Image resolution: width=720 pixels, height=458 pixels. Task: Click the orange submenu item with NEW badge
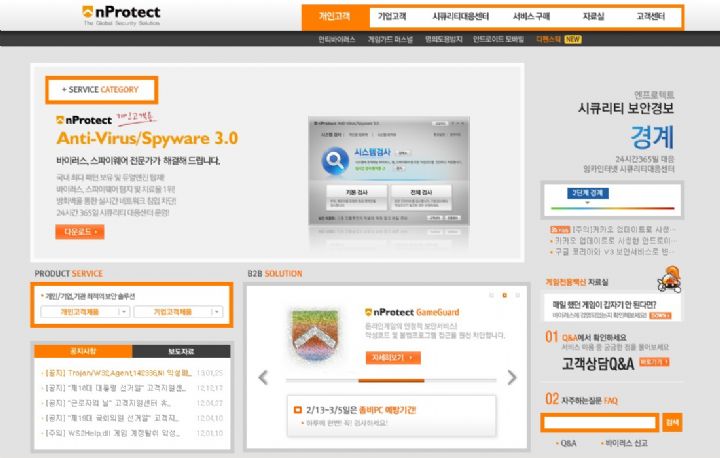548,40
